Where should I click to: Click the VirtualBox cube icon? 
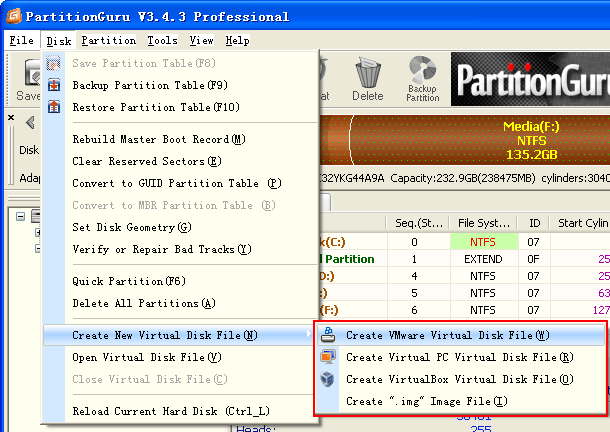coord(328,379)
